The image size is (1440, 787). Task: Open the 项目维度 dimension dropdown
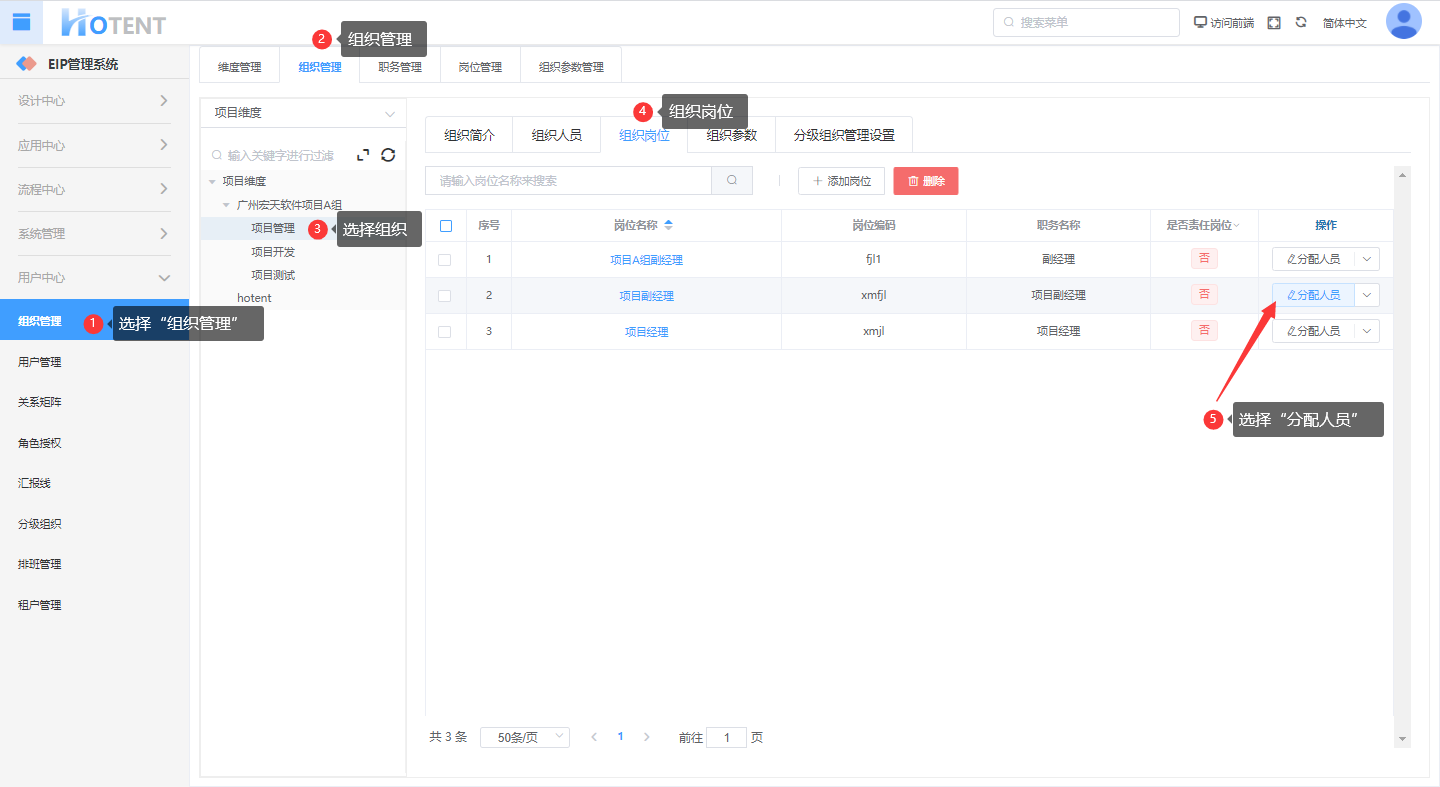click(303, 113)
